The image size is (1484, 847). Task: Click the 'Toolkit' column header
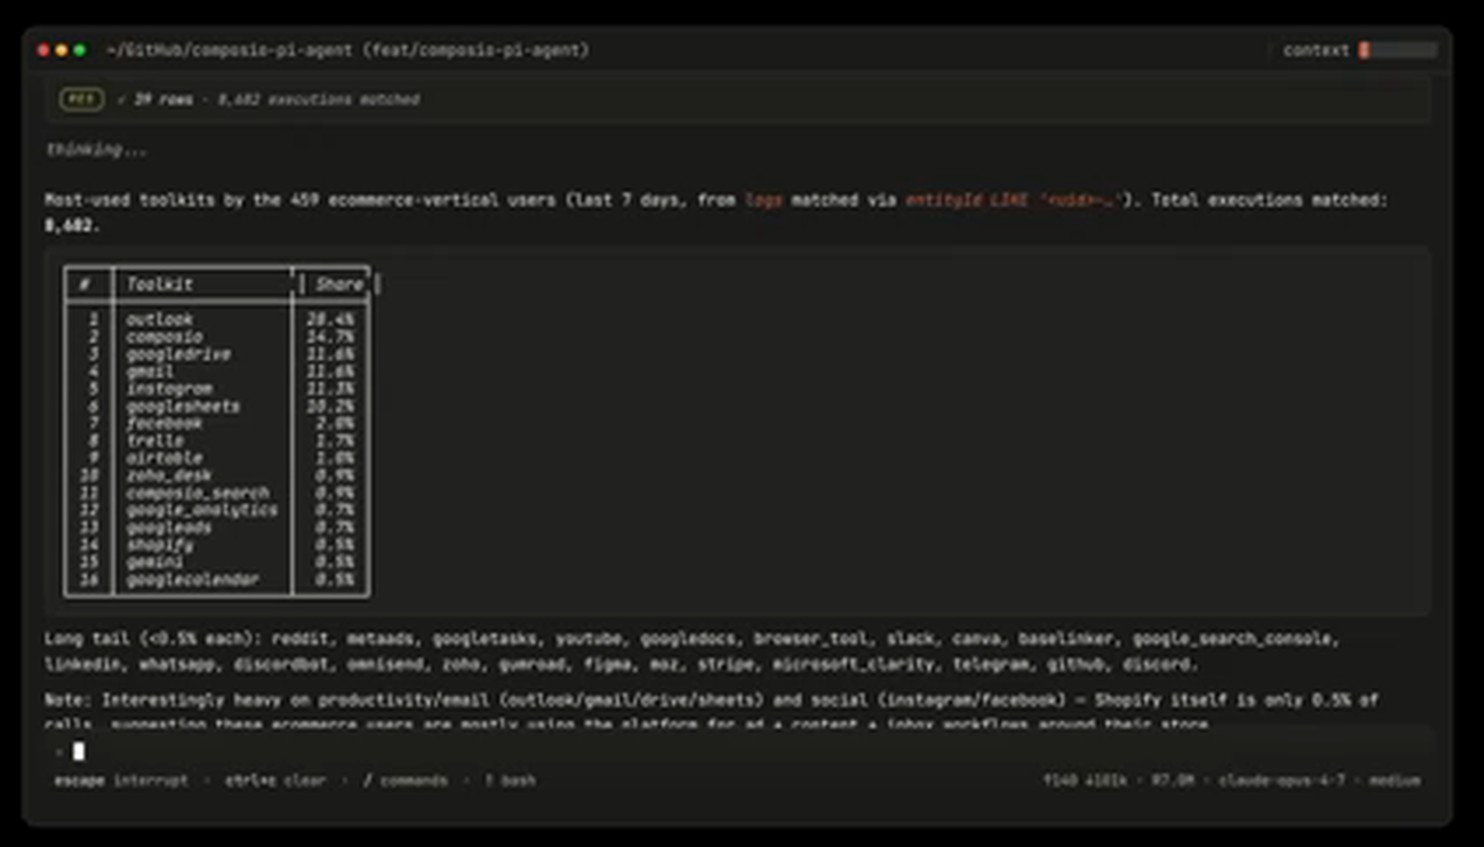point(160,284)
